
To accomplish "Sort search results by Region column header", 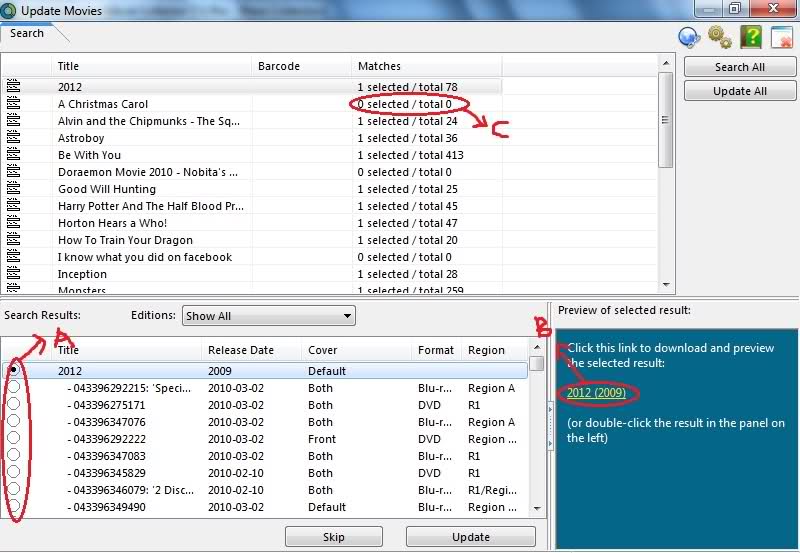I will coord(495,350).
